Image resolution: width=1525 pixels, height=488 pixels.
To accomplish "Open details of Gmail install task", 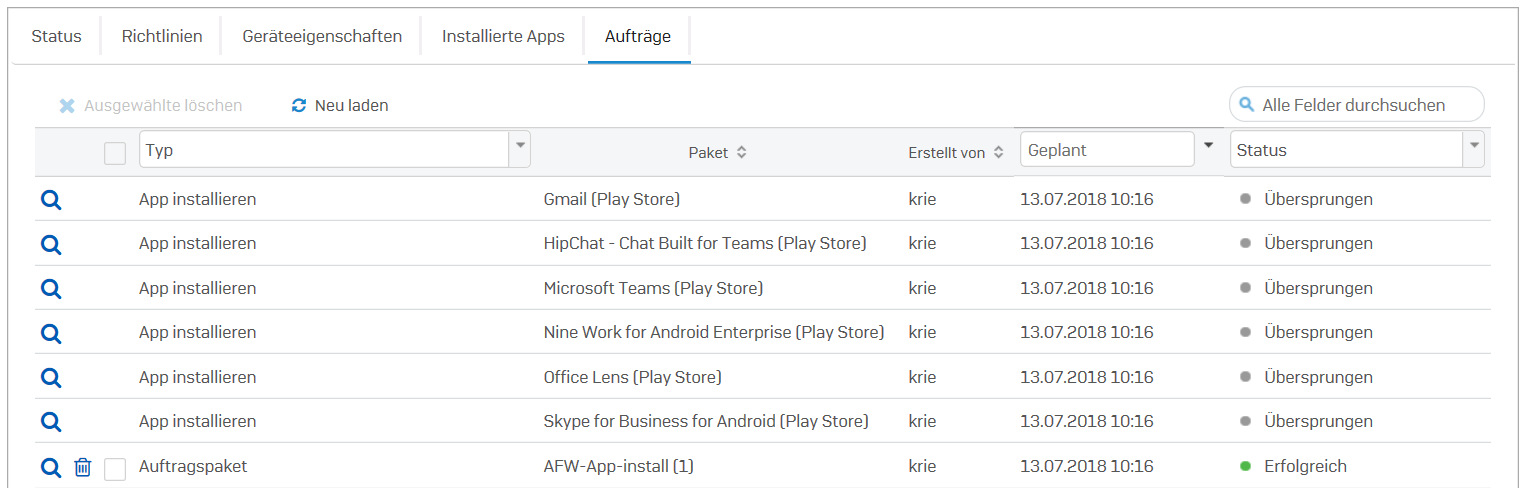I will click(51, 200).
